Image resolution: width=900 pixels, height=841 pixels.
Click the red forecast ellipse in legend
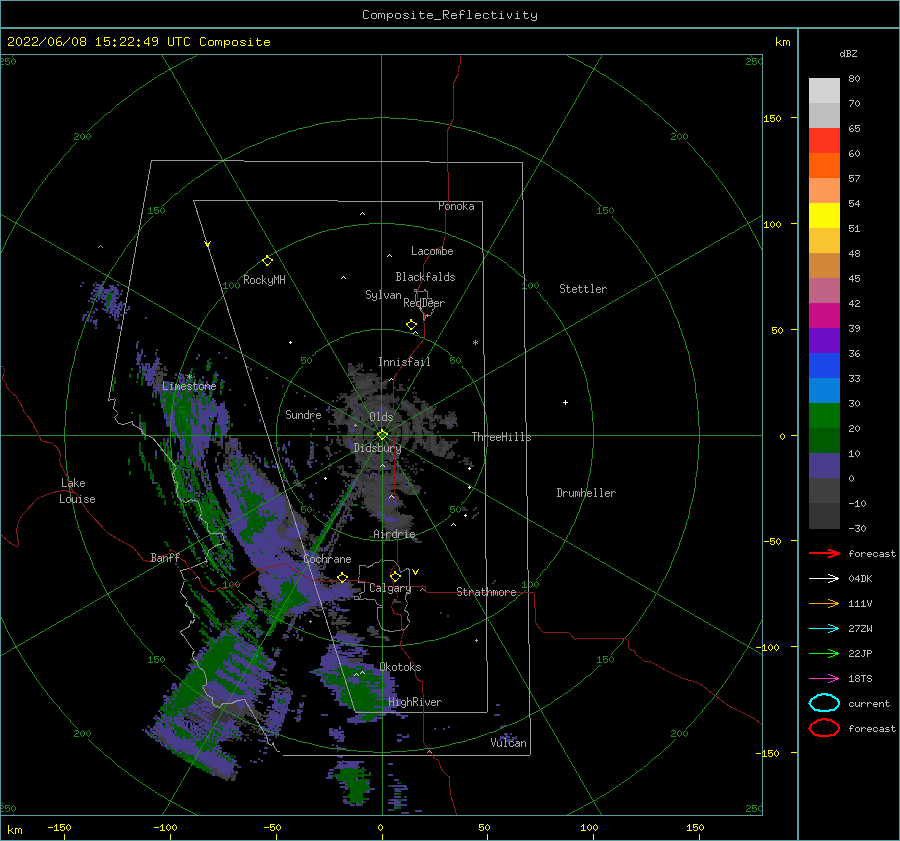click(824, 728)
